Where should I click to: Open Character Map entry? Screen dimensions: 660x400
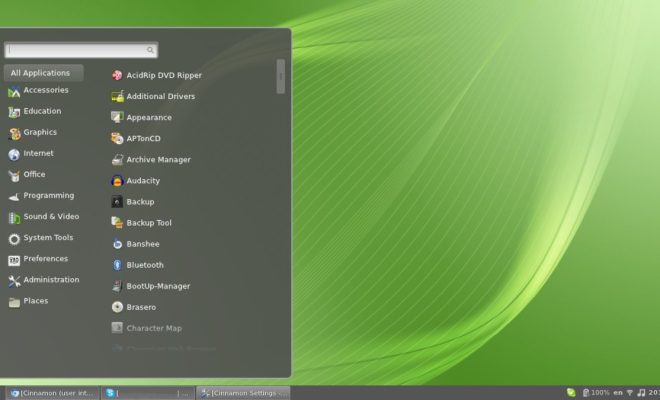coord(146,328)
